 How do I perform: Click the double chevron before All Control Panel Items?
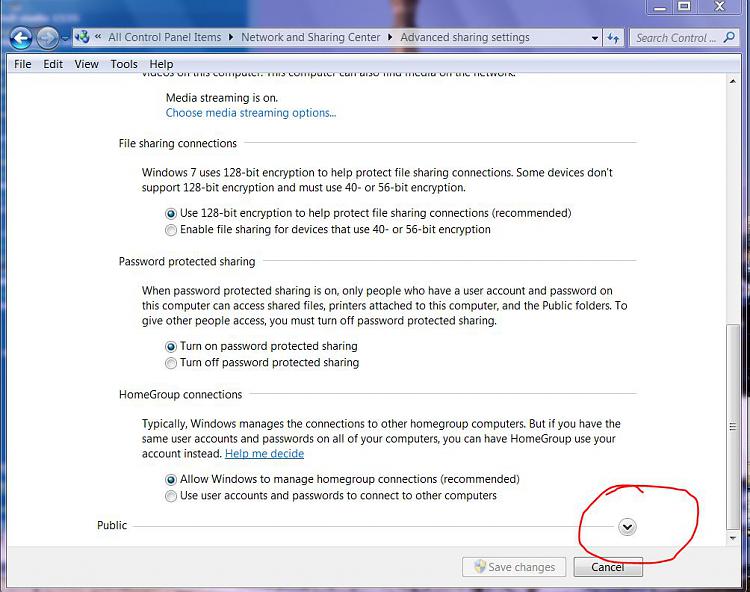click(98, 37)
